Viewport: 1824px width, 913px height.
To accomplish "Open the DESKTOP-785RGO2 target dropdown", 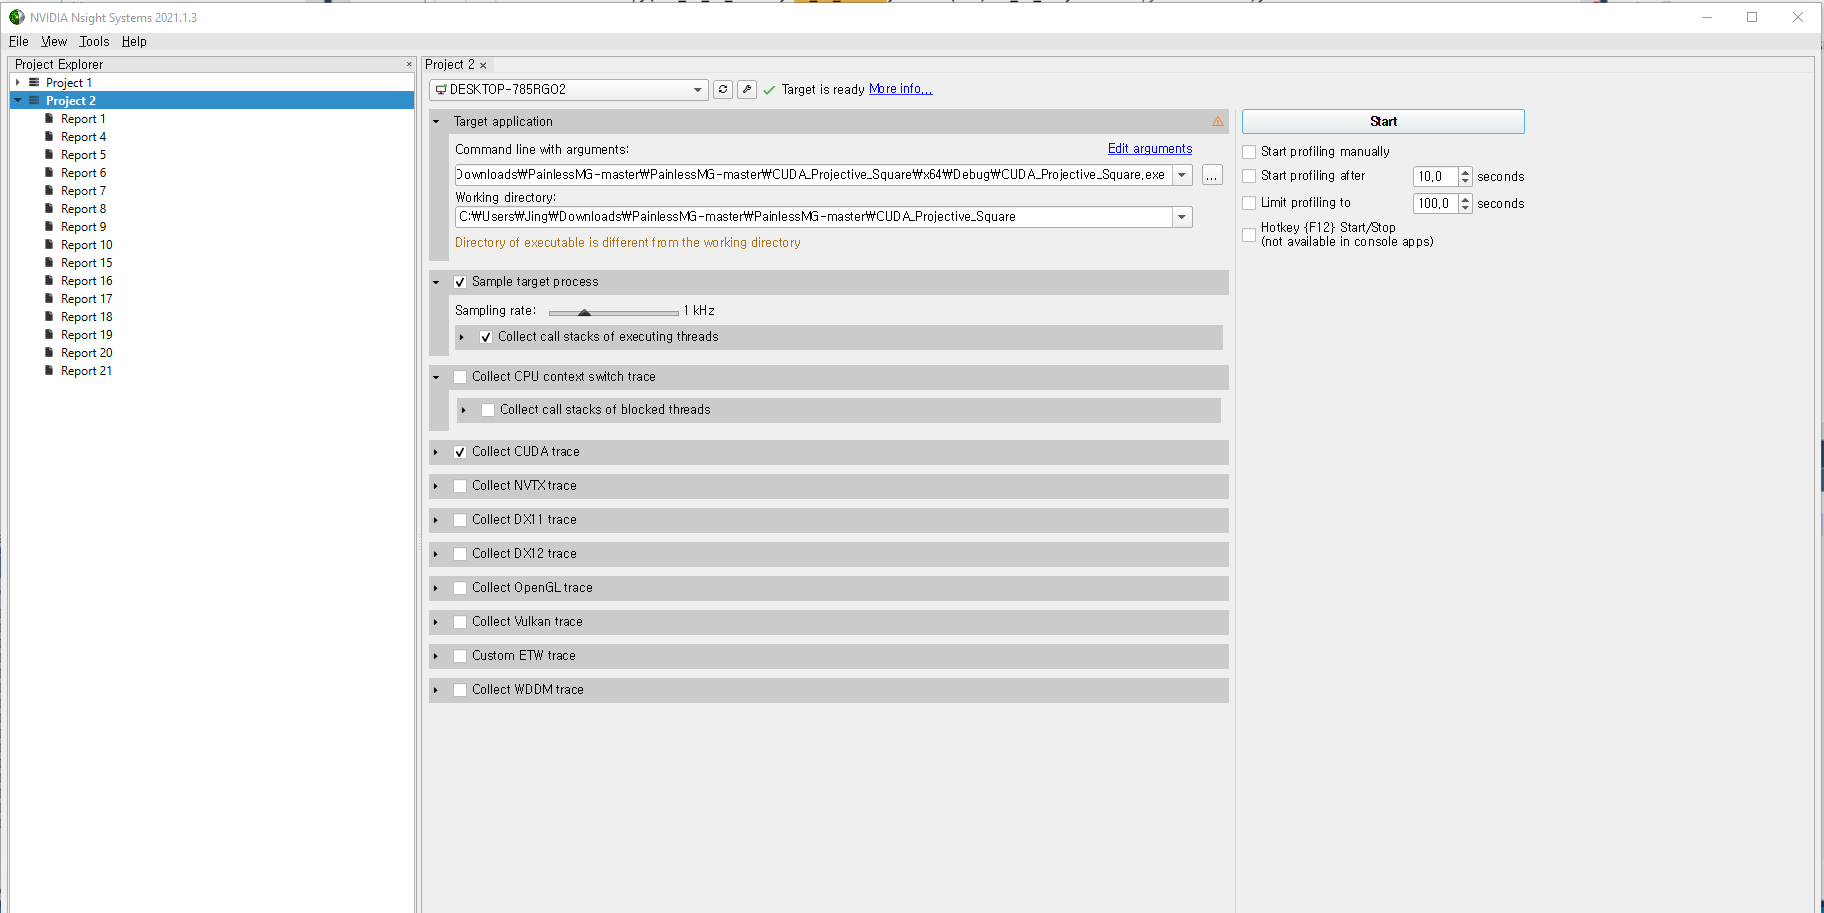I will click(569, 90).
